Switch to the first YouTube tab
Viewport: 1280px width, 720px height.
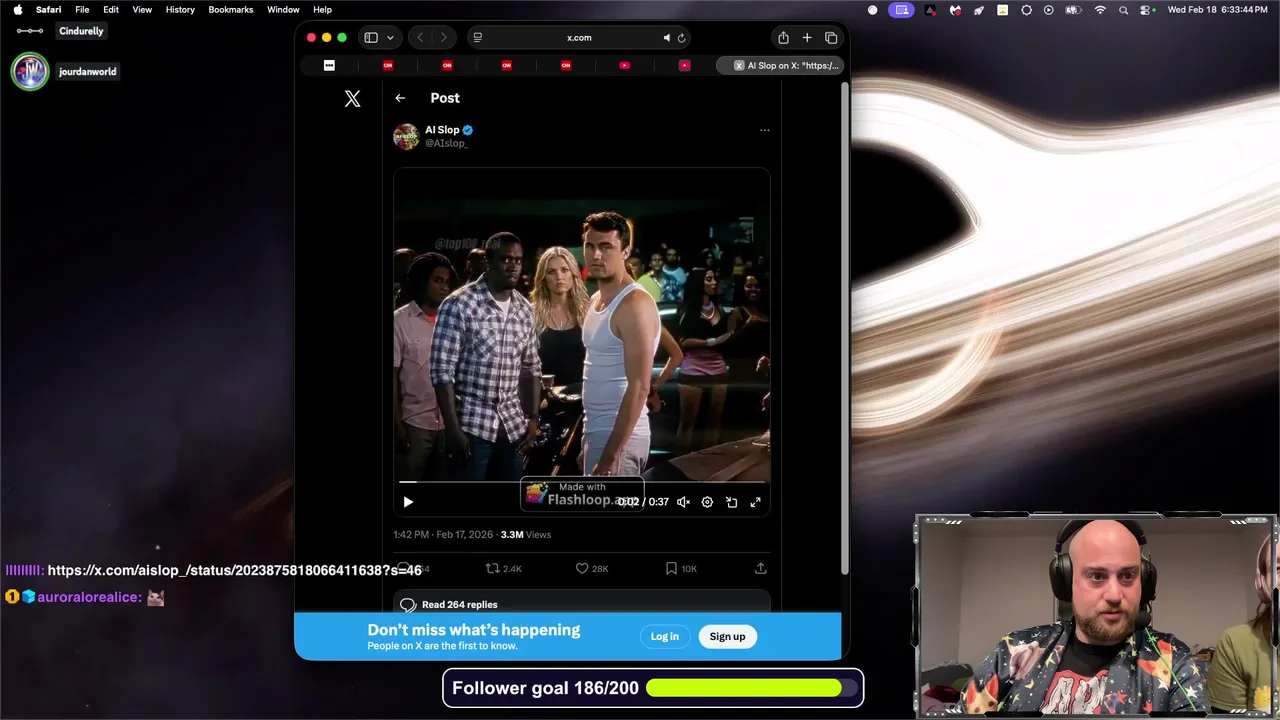[625, 65]
